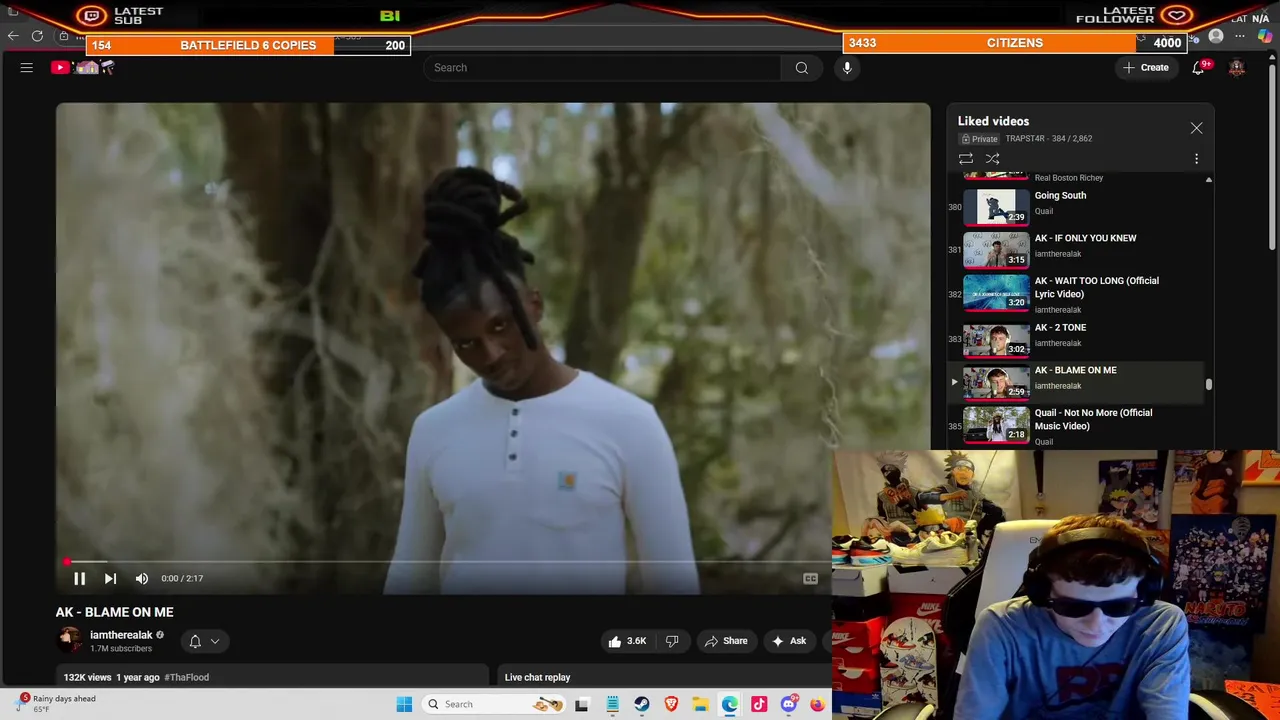Share the video

click(x=726, y=641)
